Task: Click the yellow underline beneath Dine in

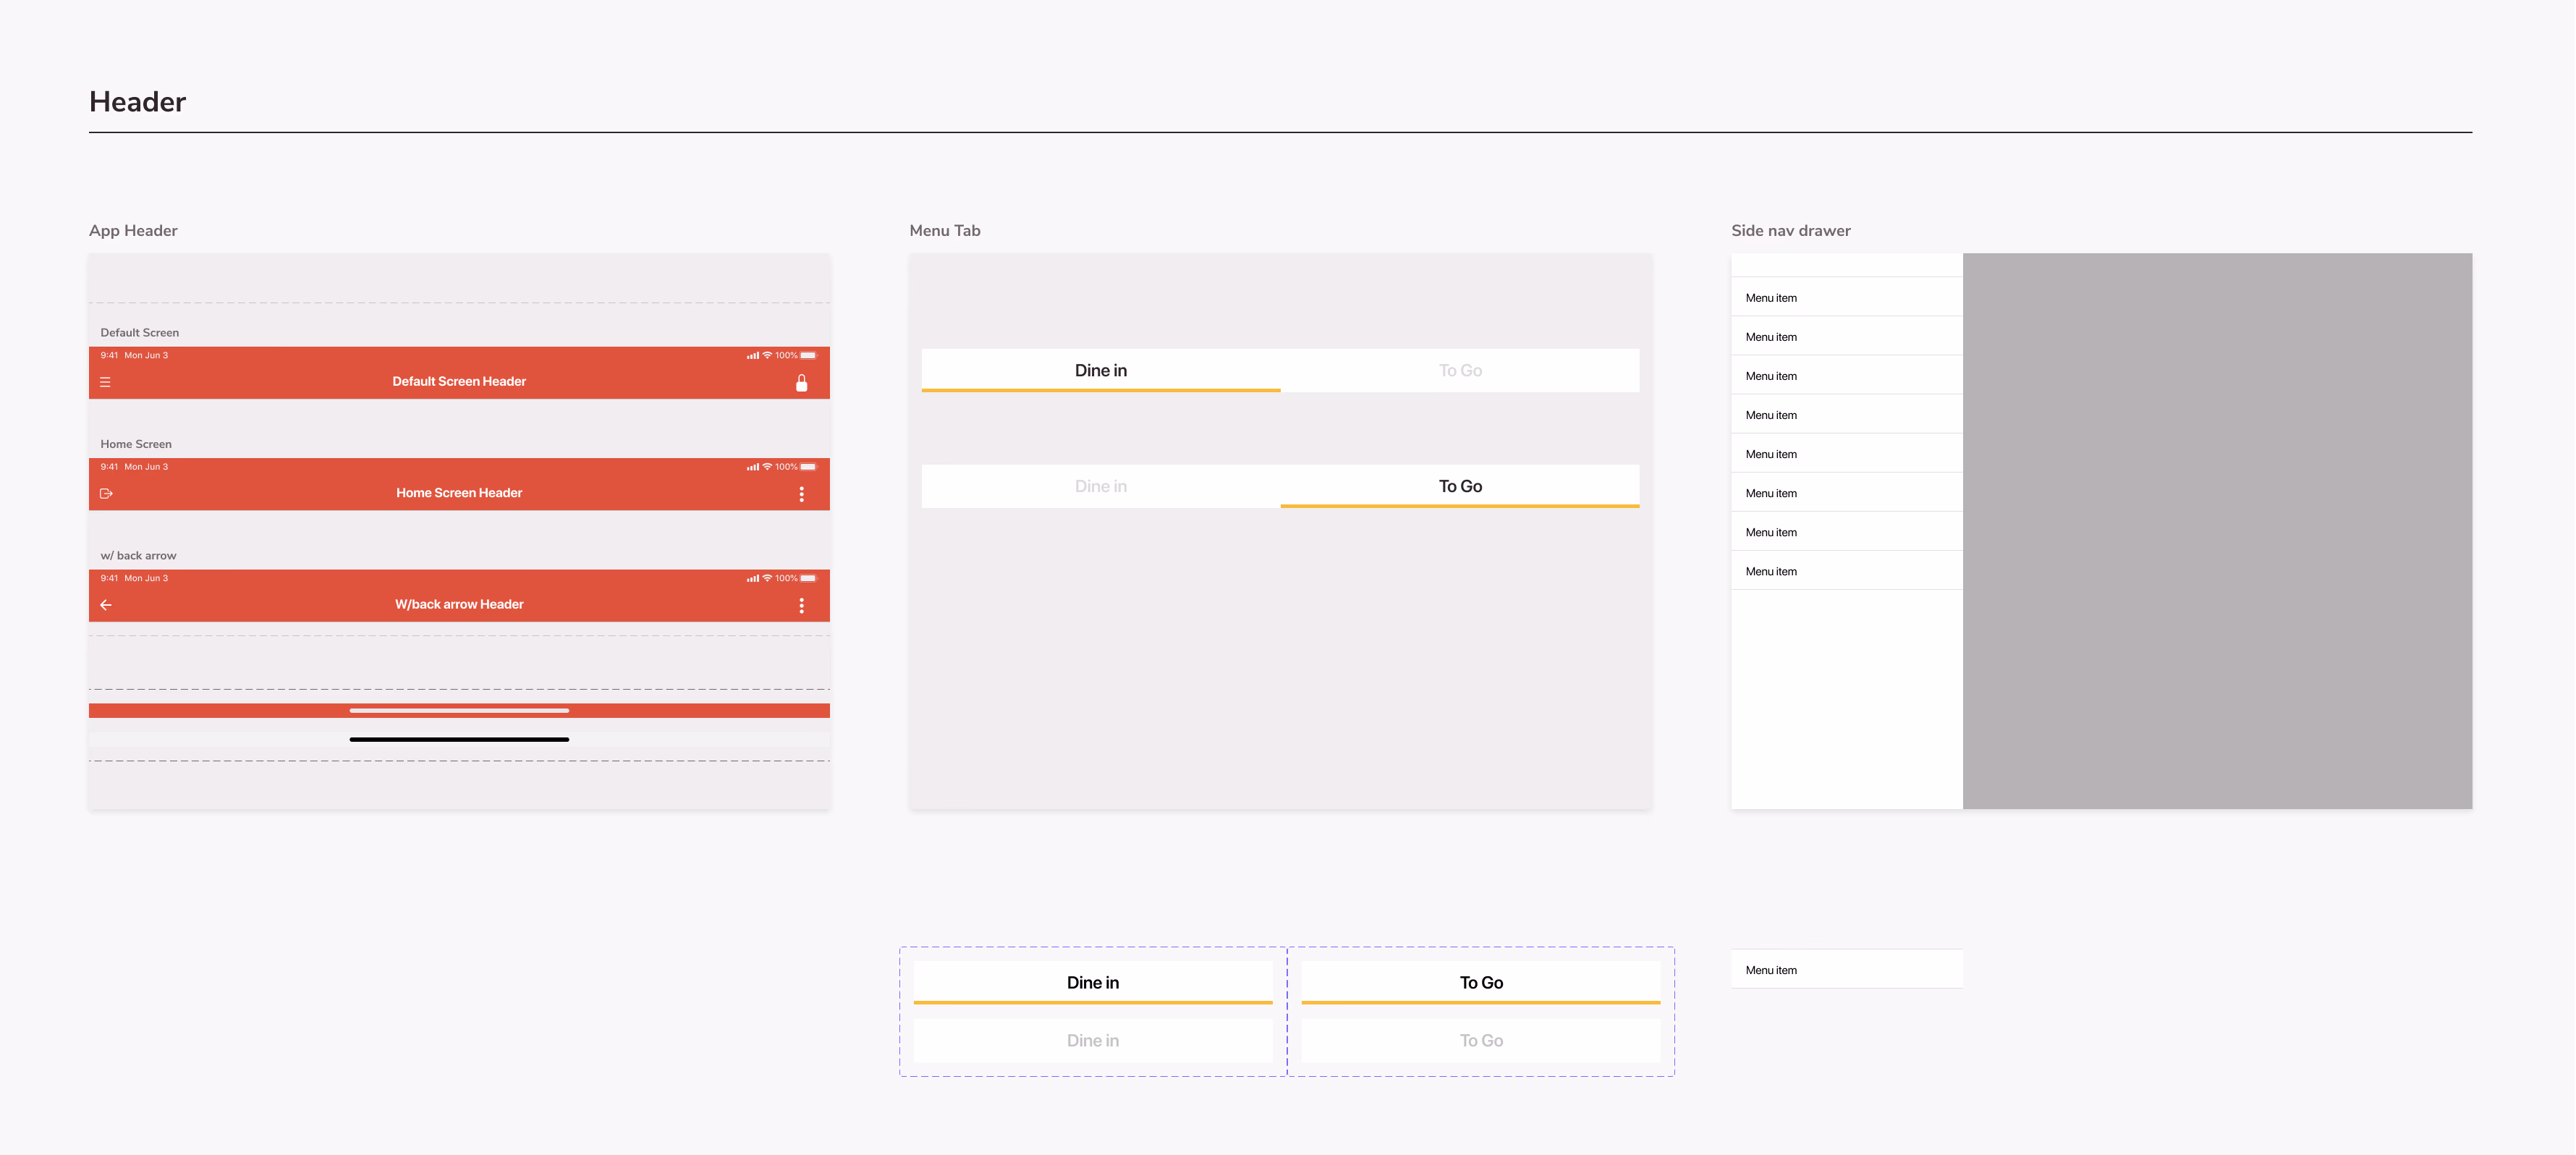Action: click(1100, 390)
